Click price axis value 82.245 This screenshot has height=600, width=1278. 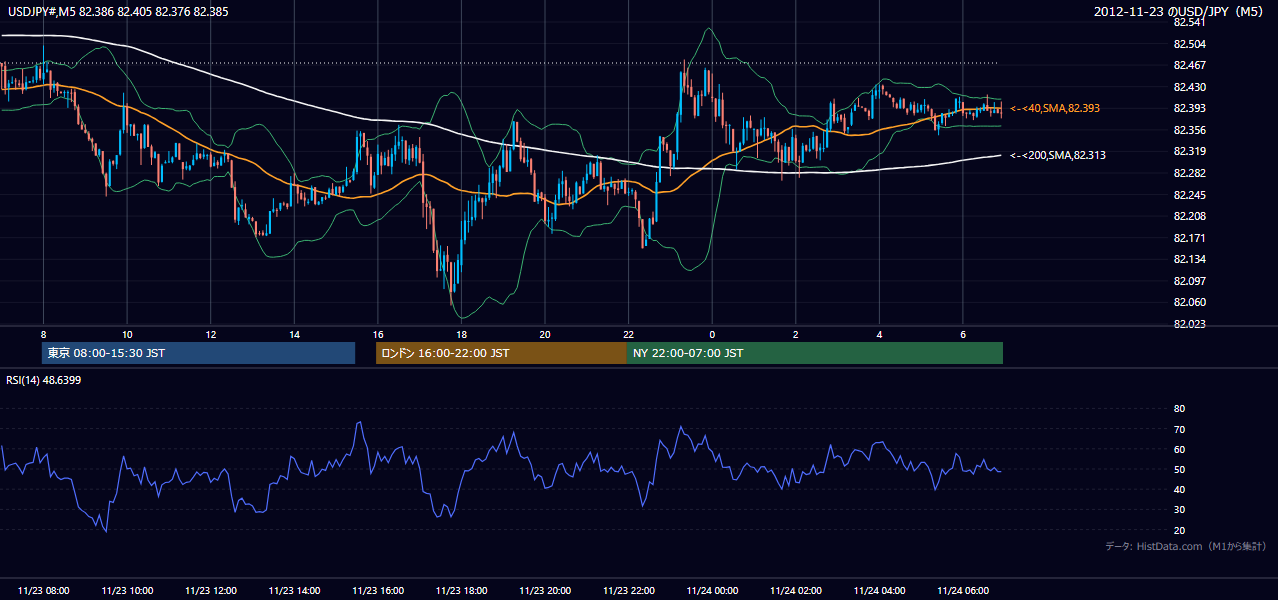pyautogui.click(x=1188, y=195)
